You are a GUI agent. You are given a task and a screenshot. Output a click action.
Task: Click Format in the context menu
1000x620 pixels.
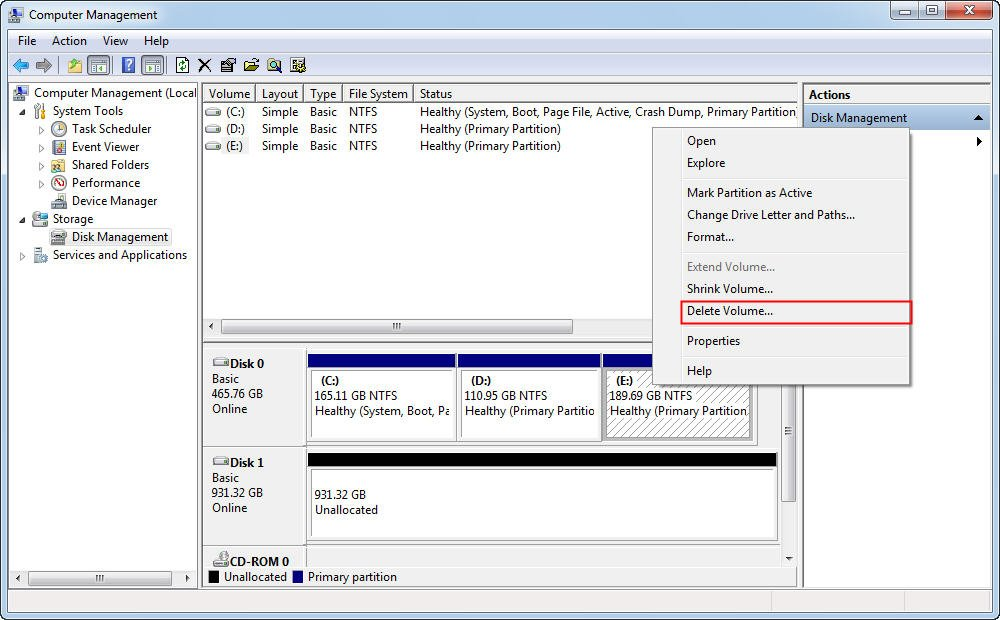click(x=710, y=237)
